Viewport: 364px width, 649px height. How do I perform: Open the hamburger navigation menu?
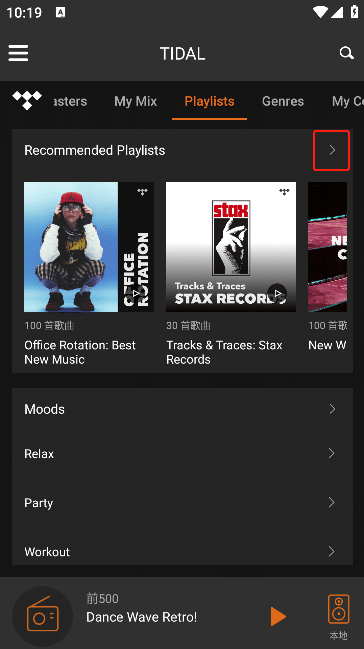point(18,53)
